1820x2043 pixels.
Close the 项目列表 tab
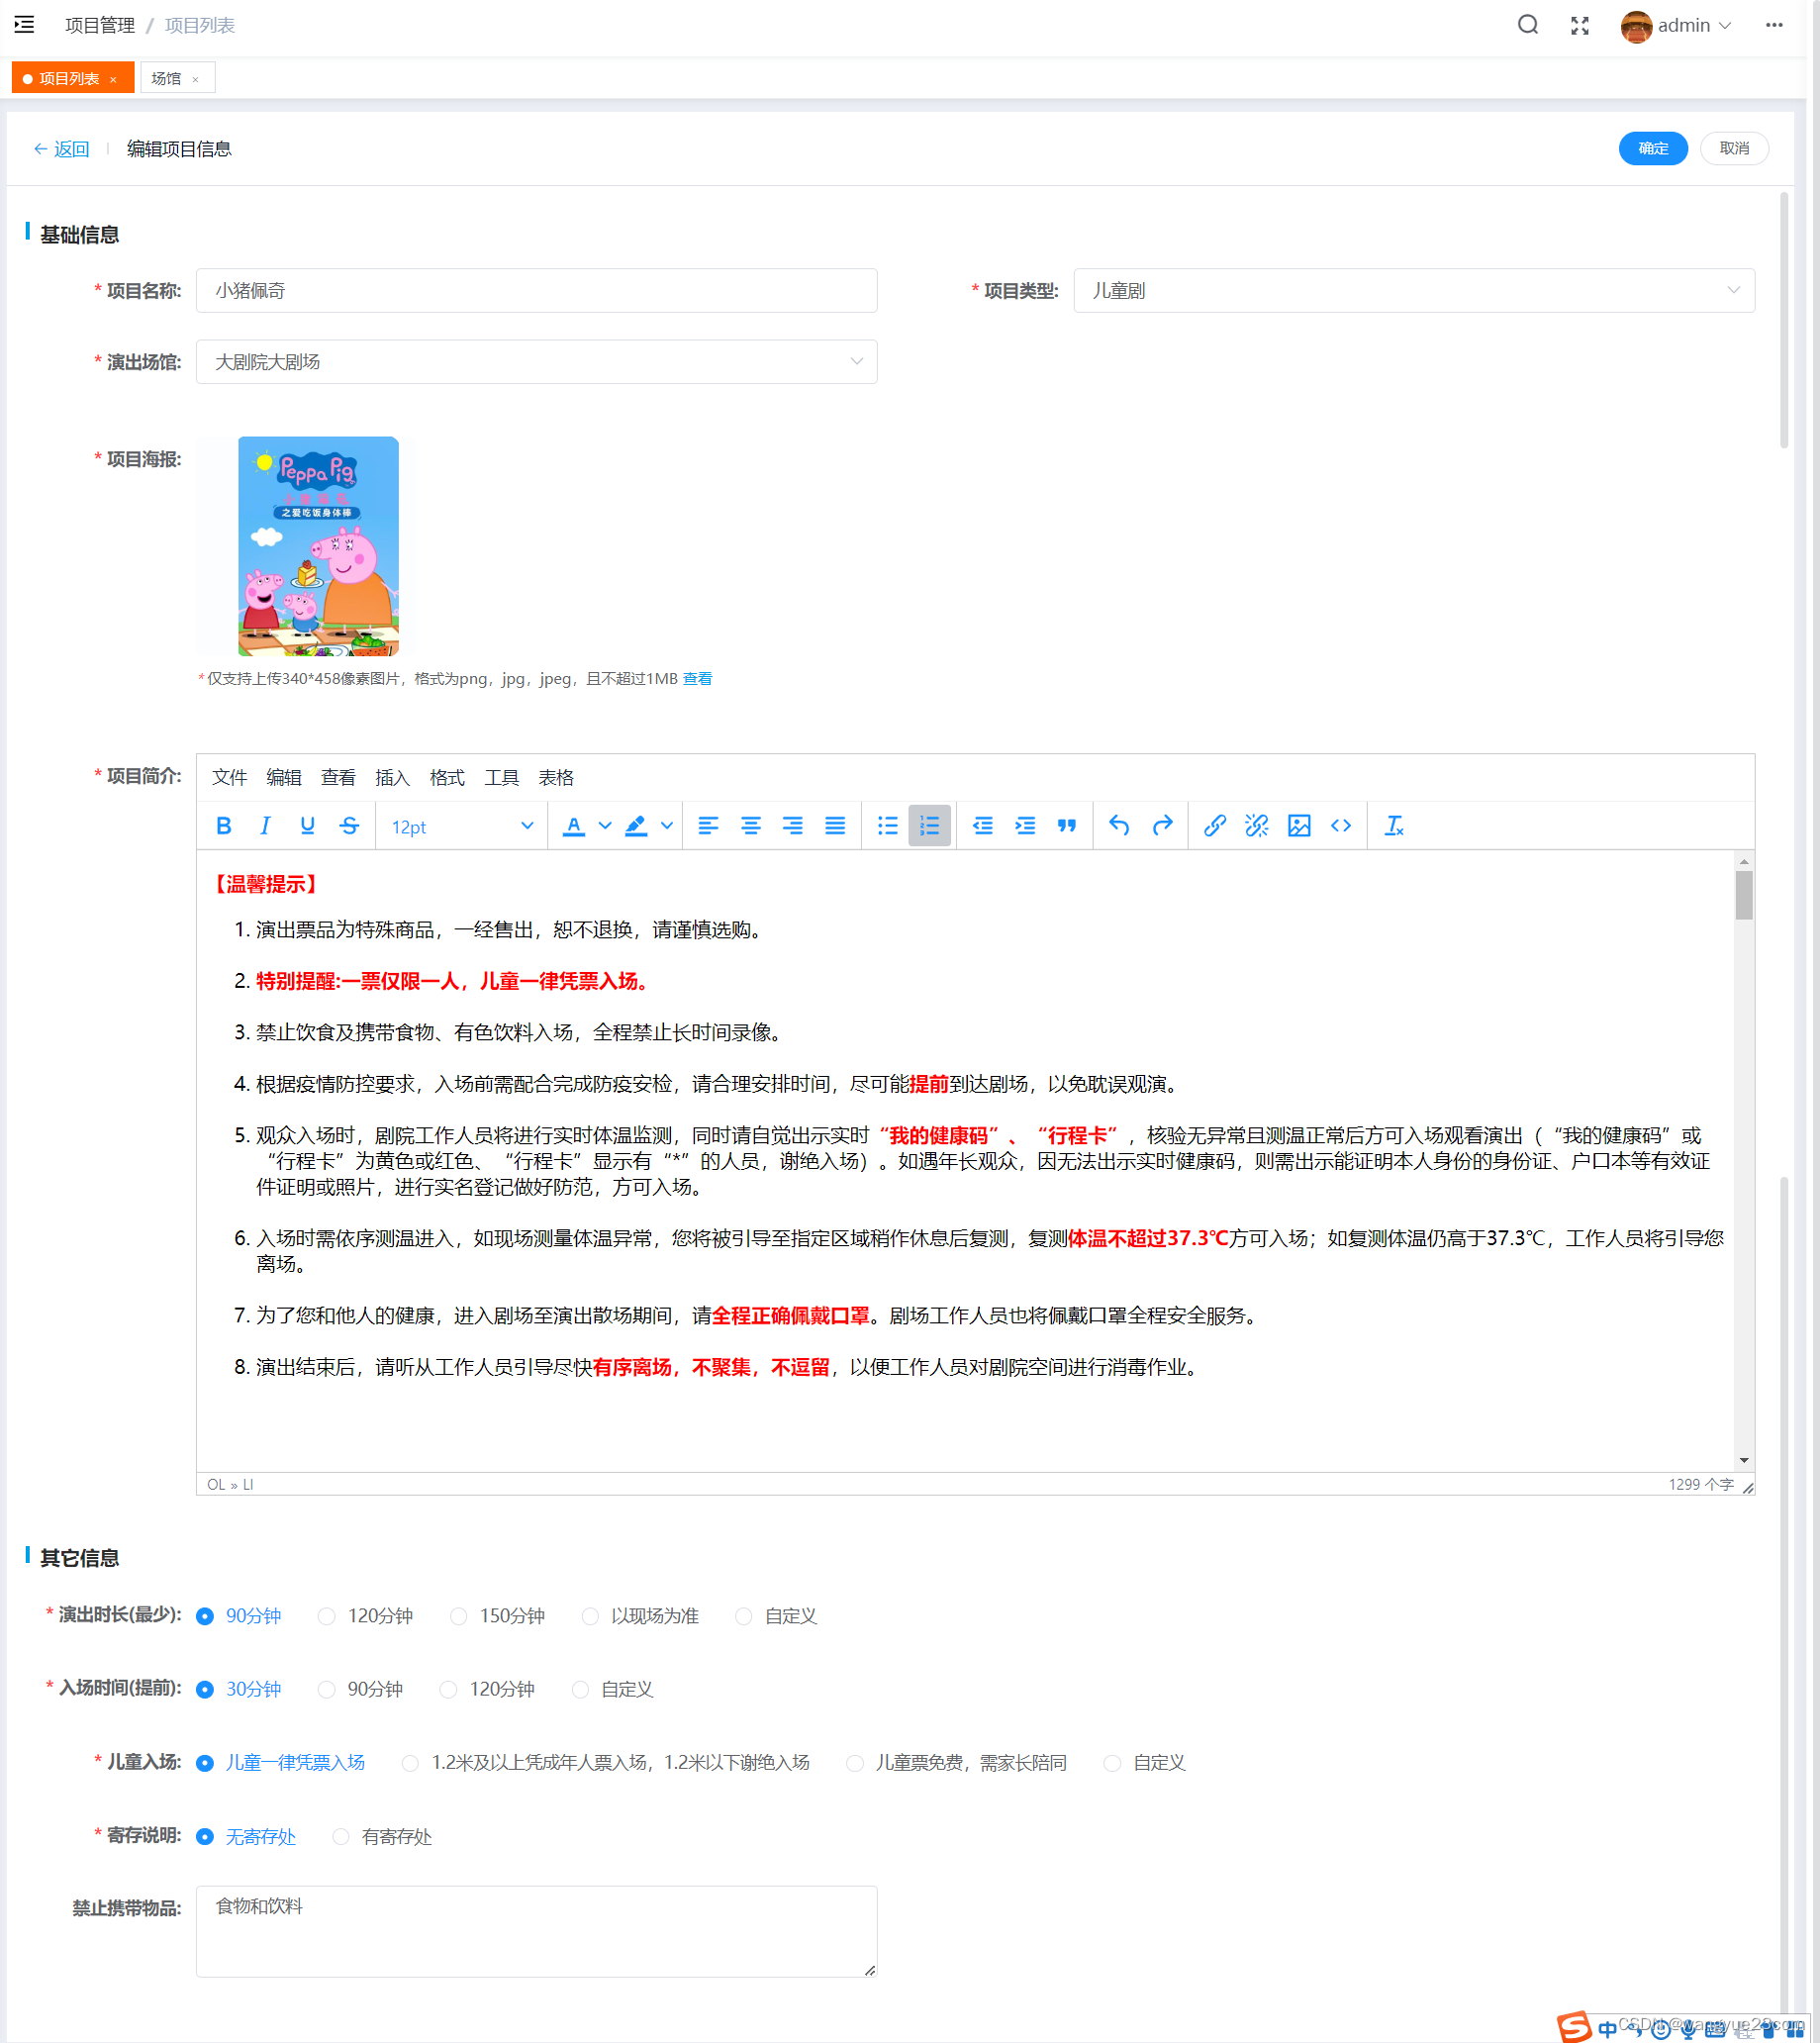pyautogui.click(x=113, y=79)
